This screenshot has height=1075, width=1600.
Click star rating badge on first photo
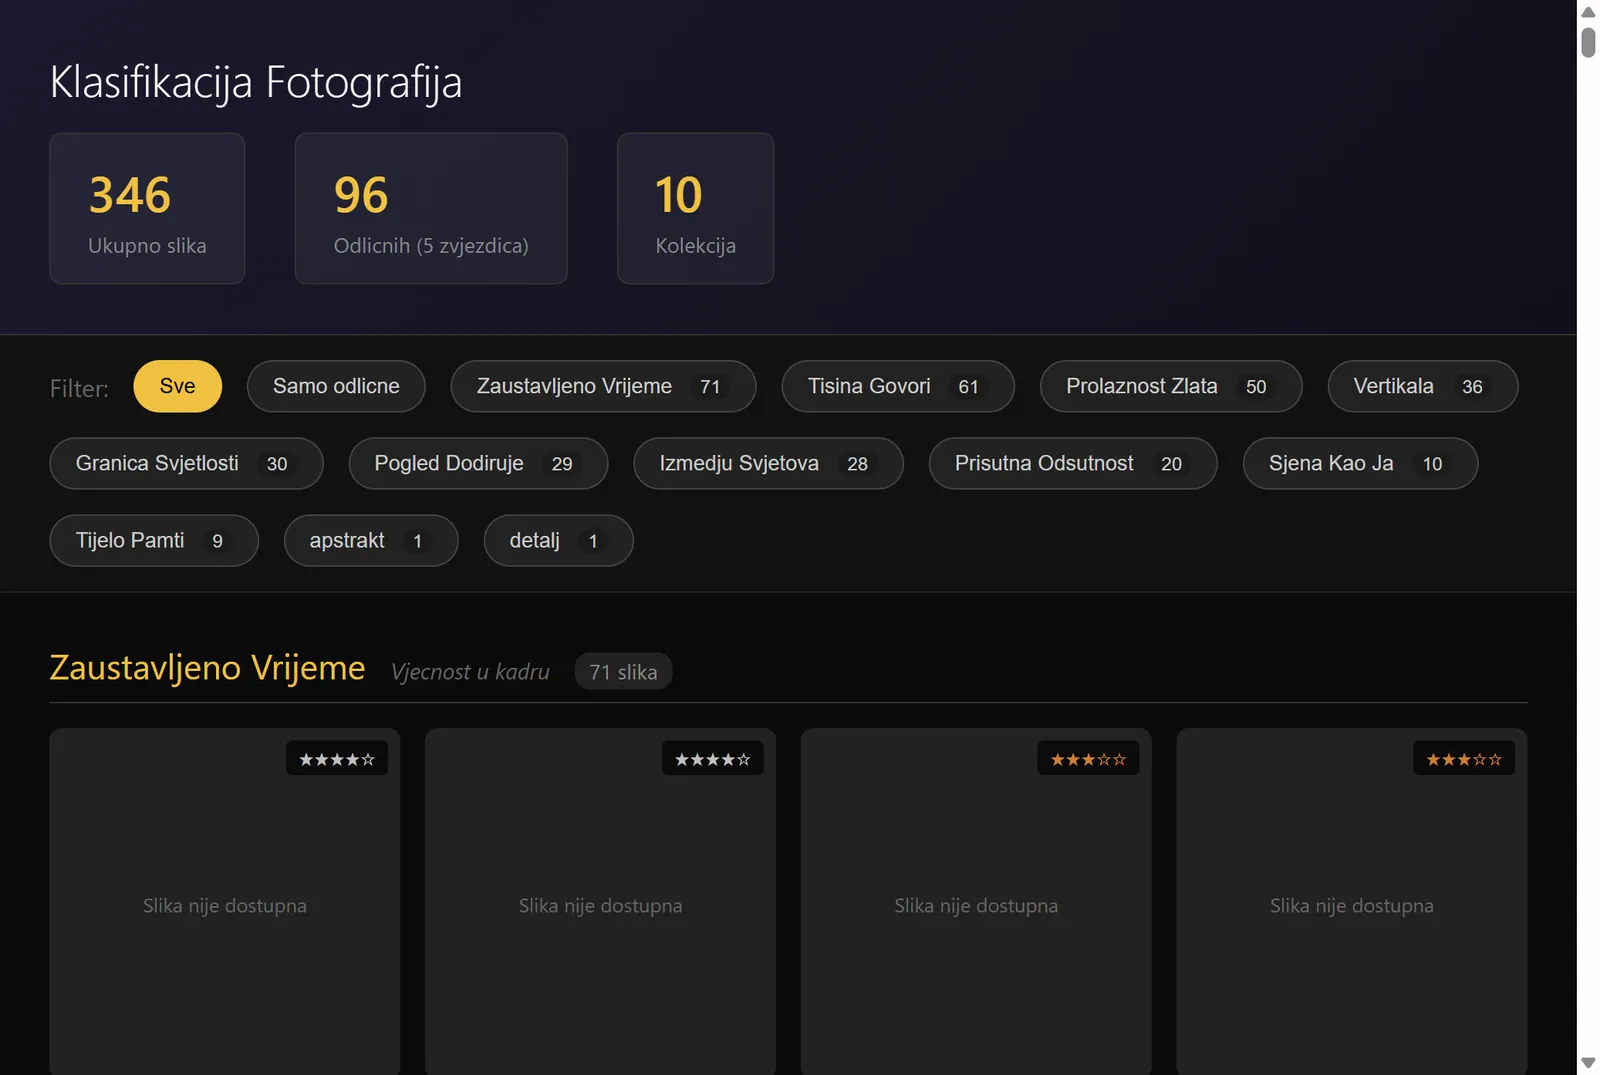[x=337, y=759]
